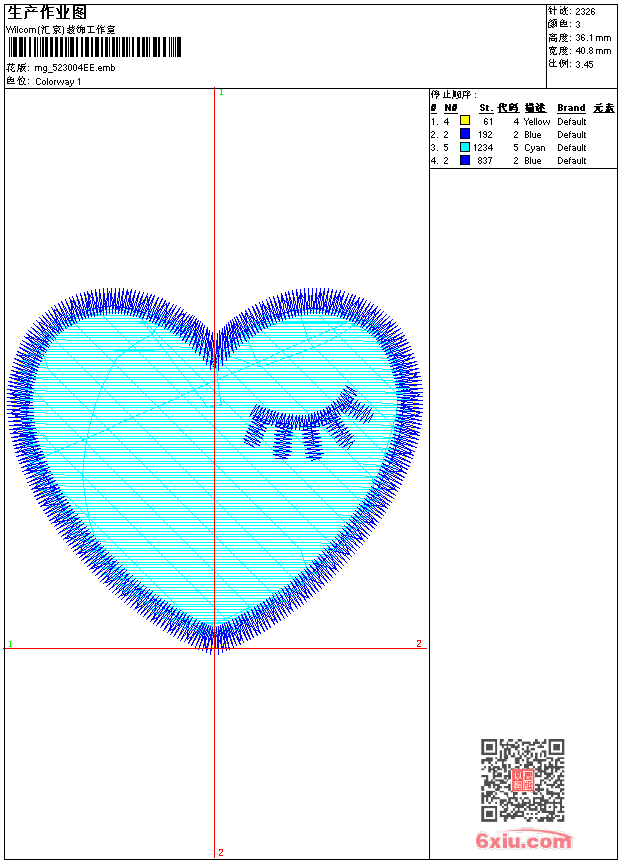
Task: Click the file name mg_523004EE.emb
Action: pyautogui.click(x=75, y=68)
